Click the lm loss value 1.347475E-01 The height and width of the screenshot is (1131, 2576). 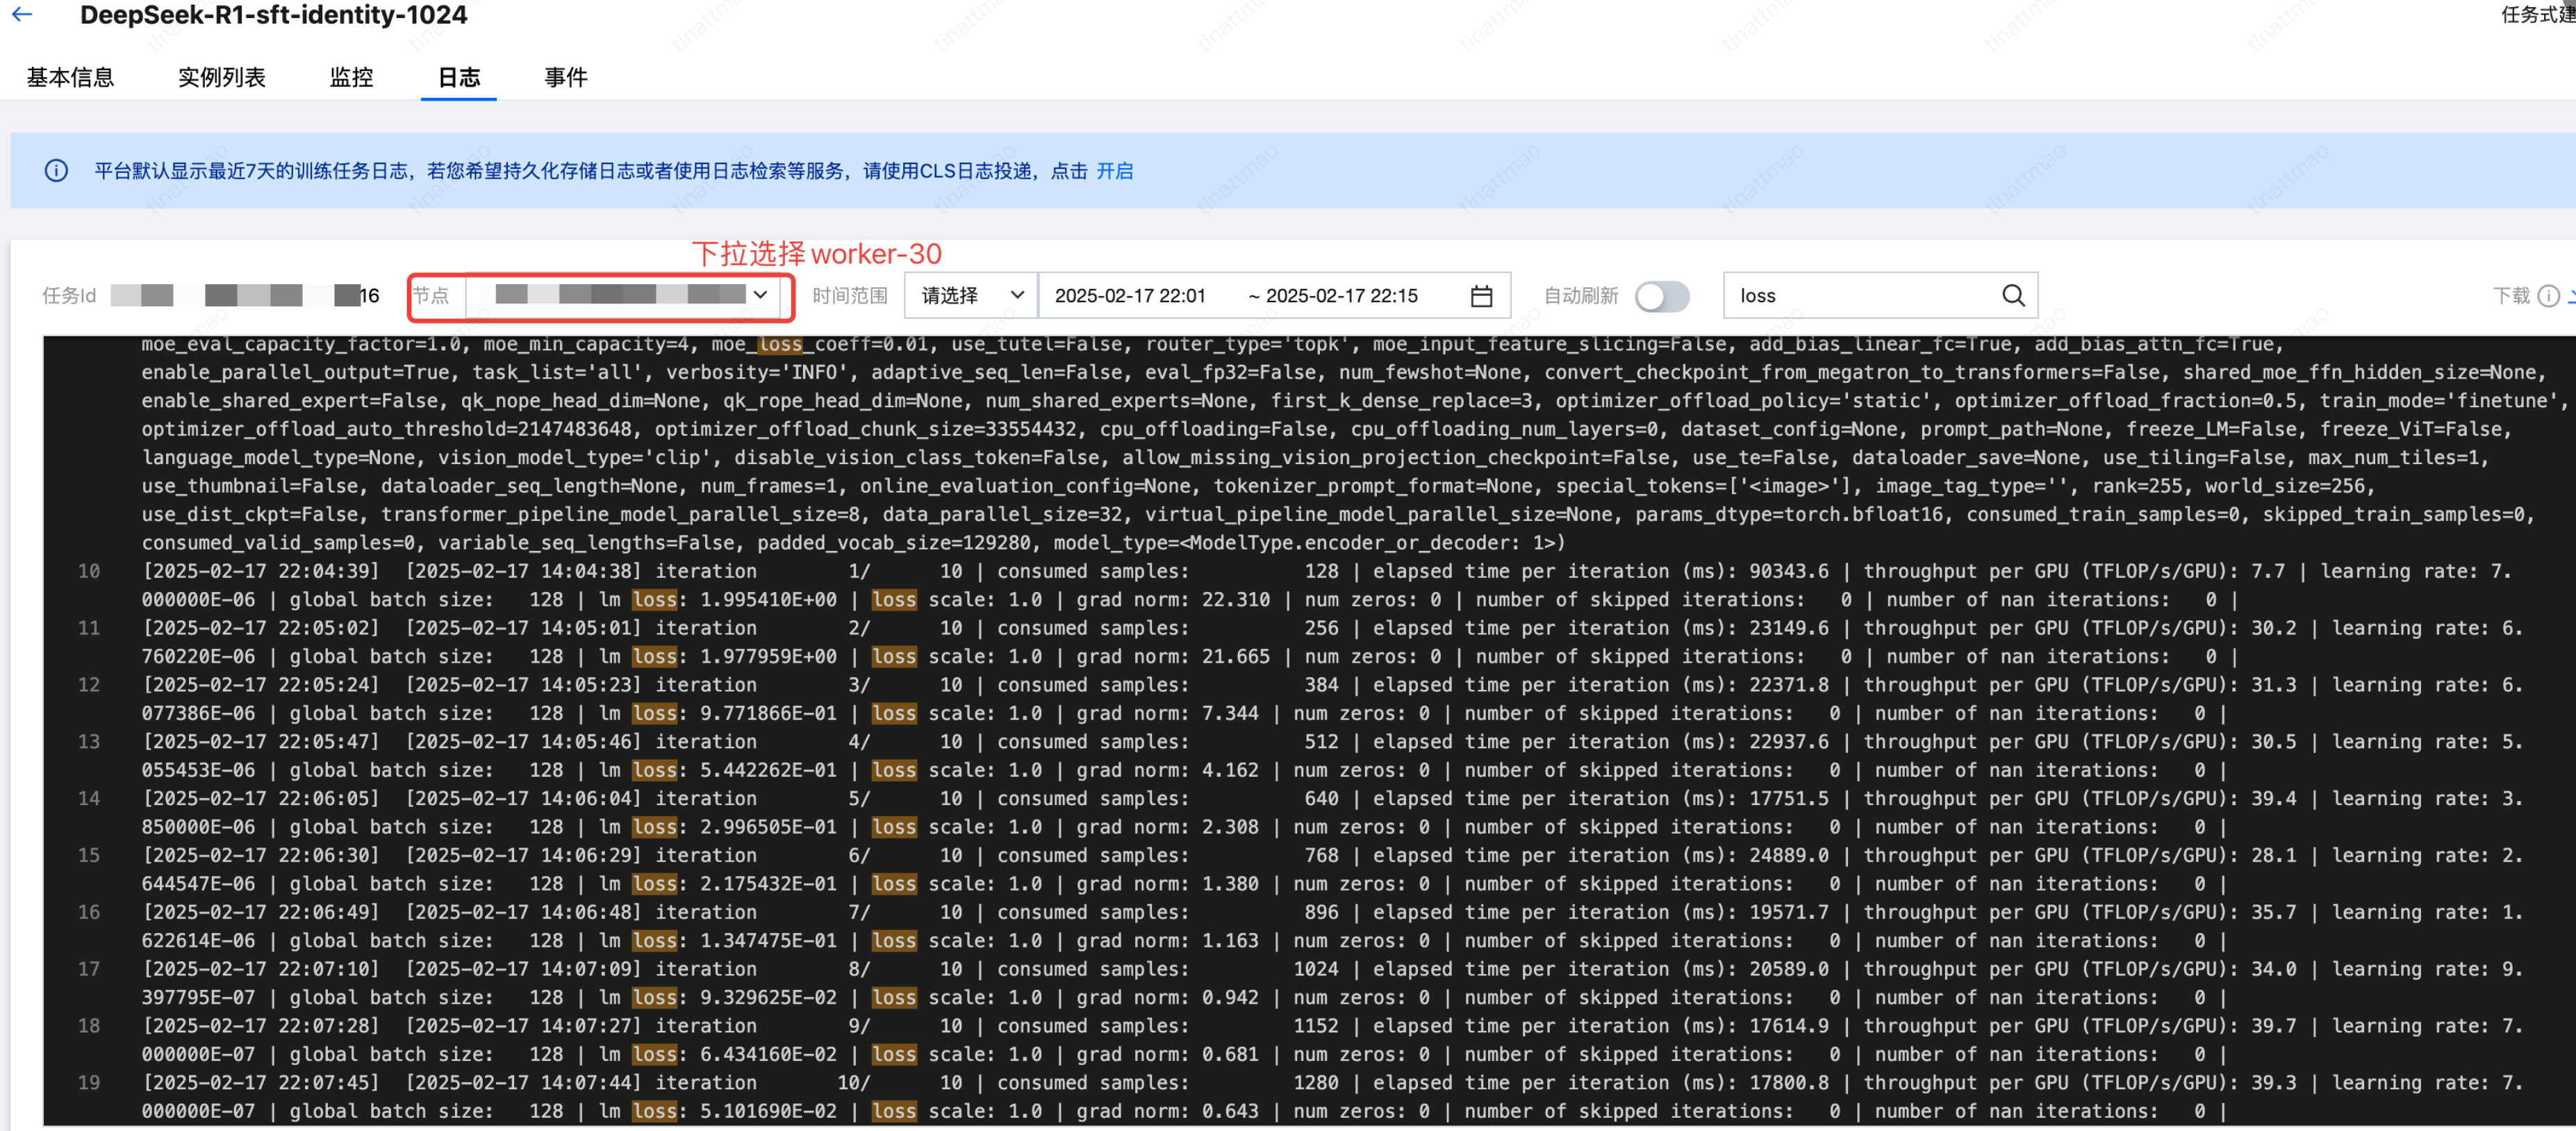(768, 941)
